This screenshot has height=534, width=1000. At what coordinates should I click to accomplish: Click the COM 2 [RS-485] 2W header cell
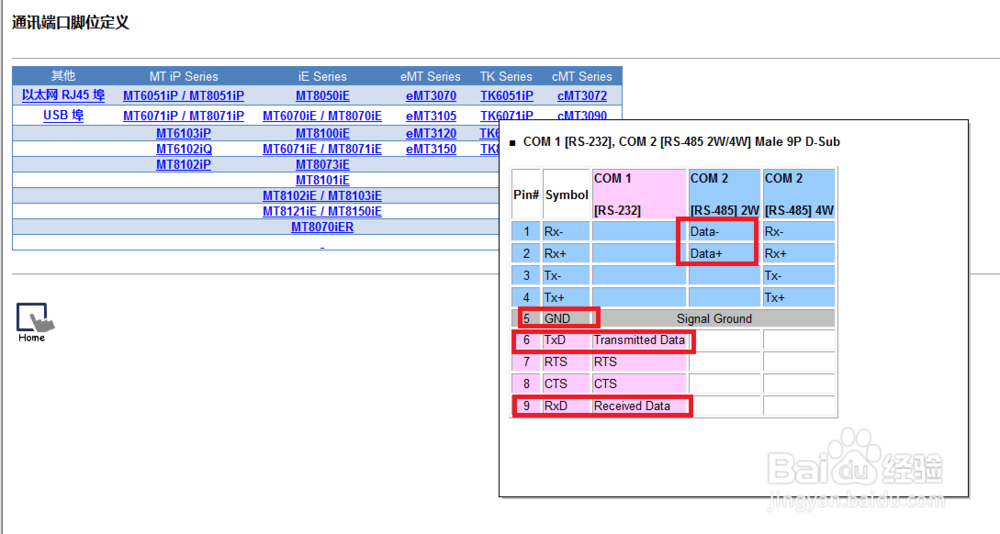pyautogui.click(x=724, y=195)
